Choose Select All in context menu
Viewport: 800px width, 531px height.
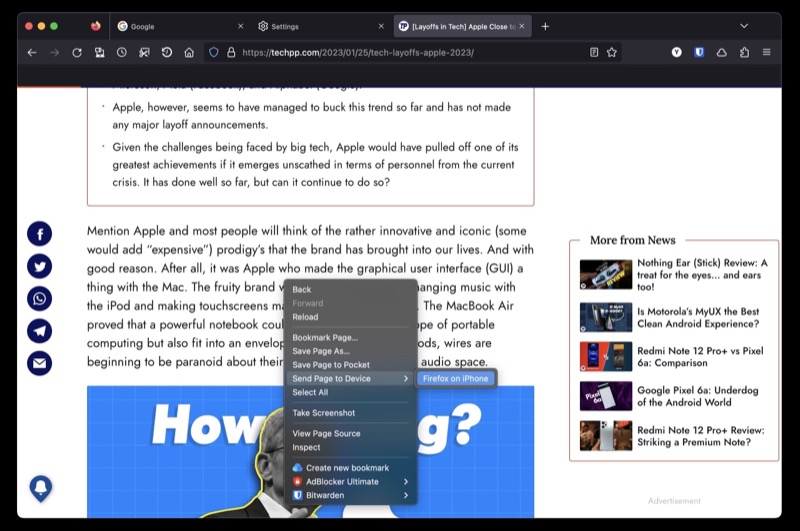(x=349, y=392)
